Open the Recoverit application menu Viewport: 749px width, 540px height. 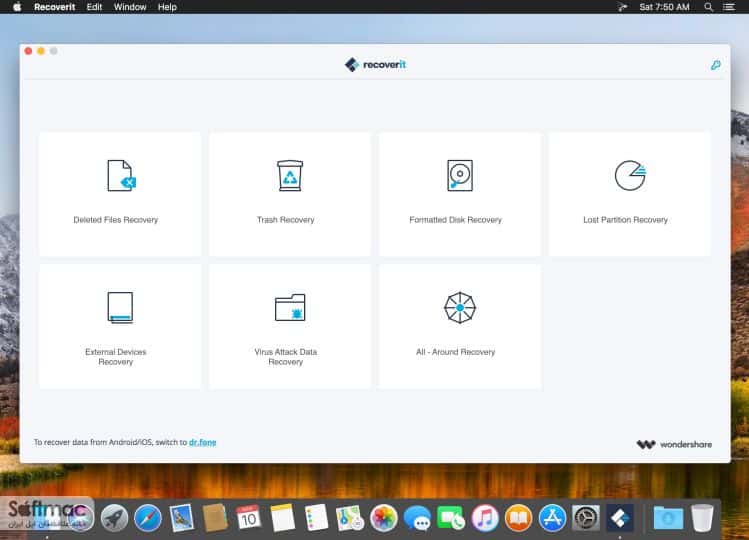click(54, 7)
